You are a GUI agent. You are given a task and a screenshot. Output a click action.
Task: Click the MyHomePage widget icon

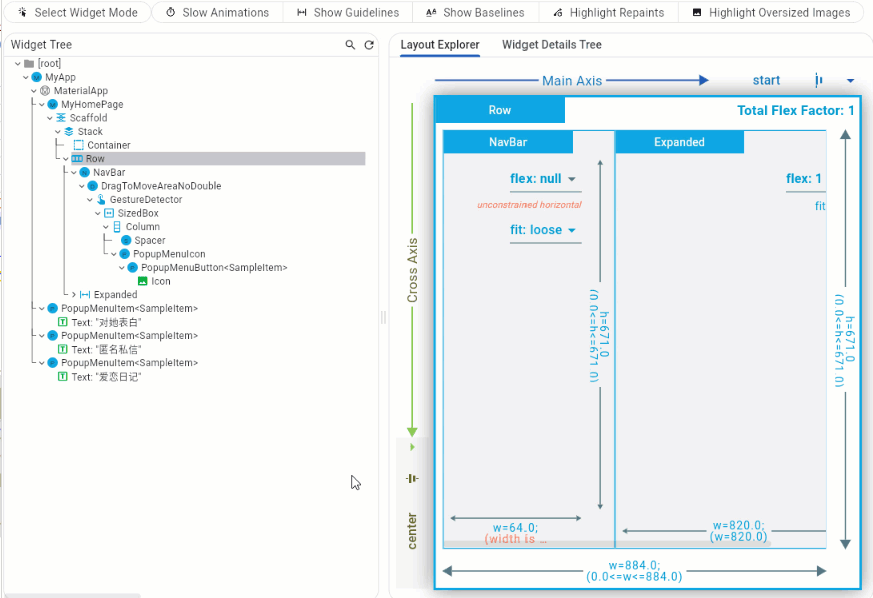click(53, 105)
